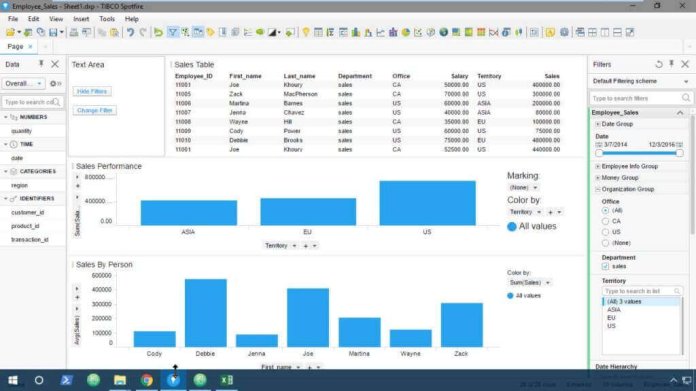696x391 pixels.
Task: Insert a Heat Map visualization
Action: [481, 32]
